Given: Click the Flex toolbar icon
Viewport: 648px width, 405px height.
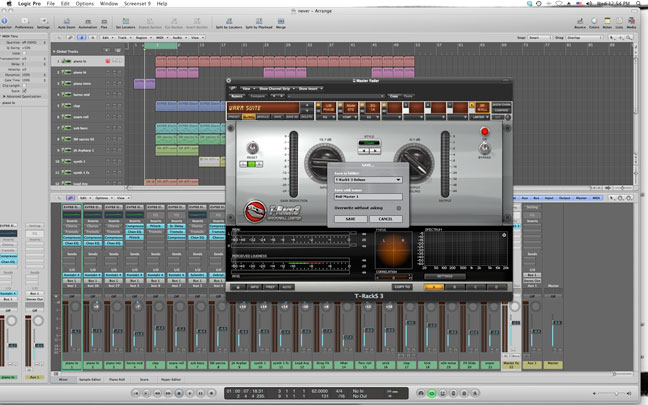Looking at the screenshot, I should (104, 22).
